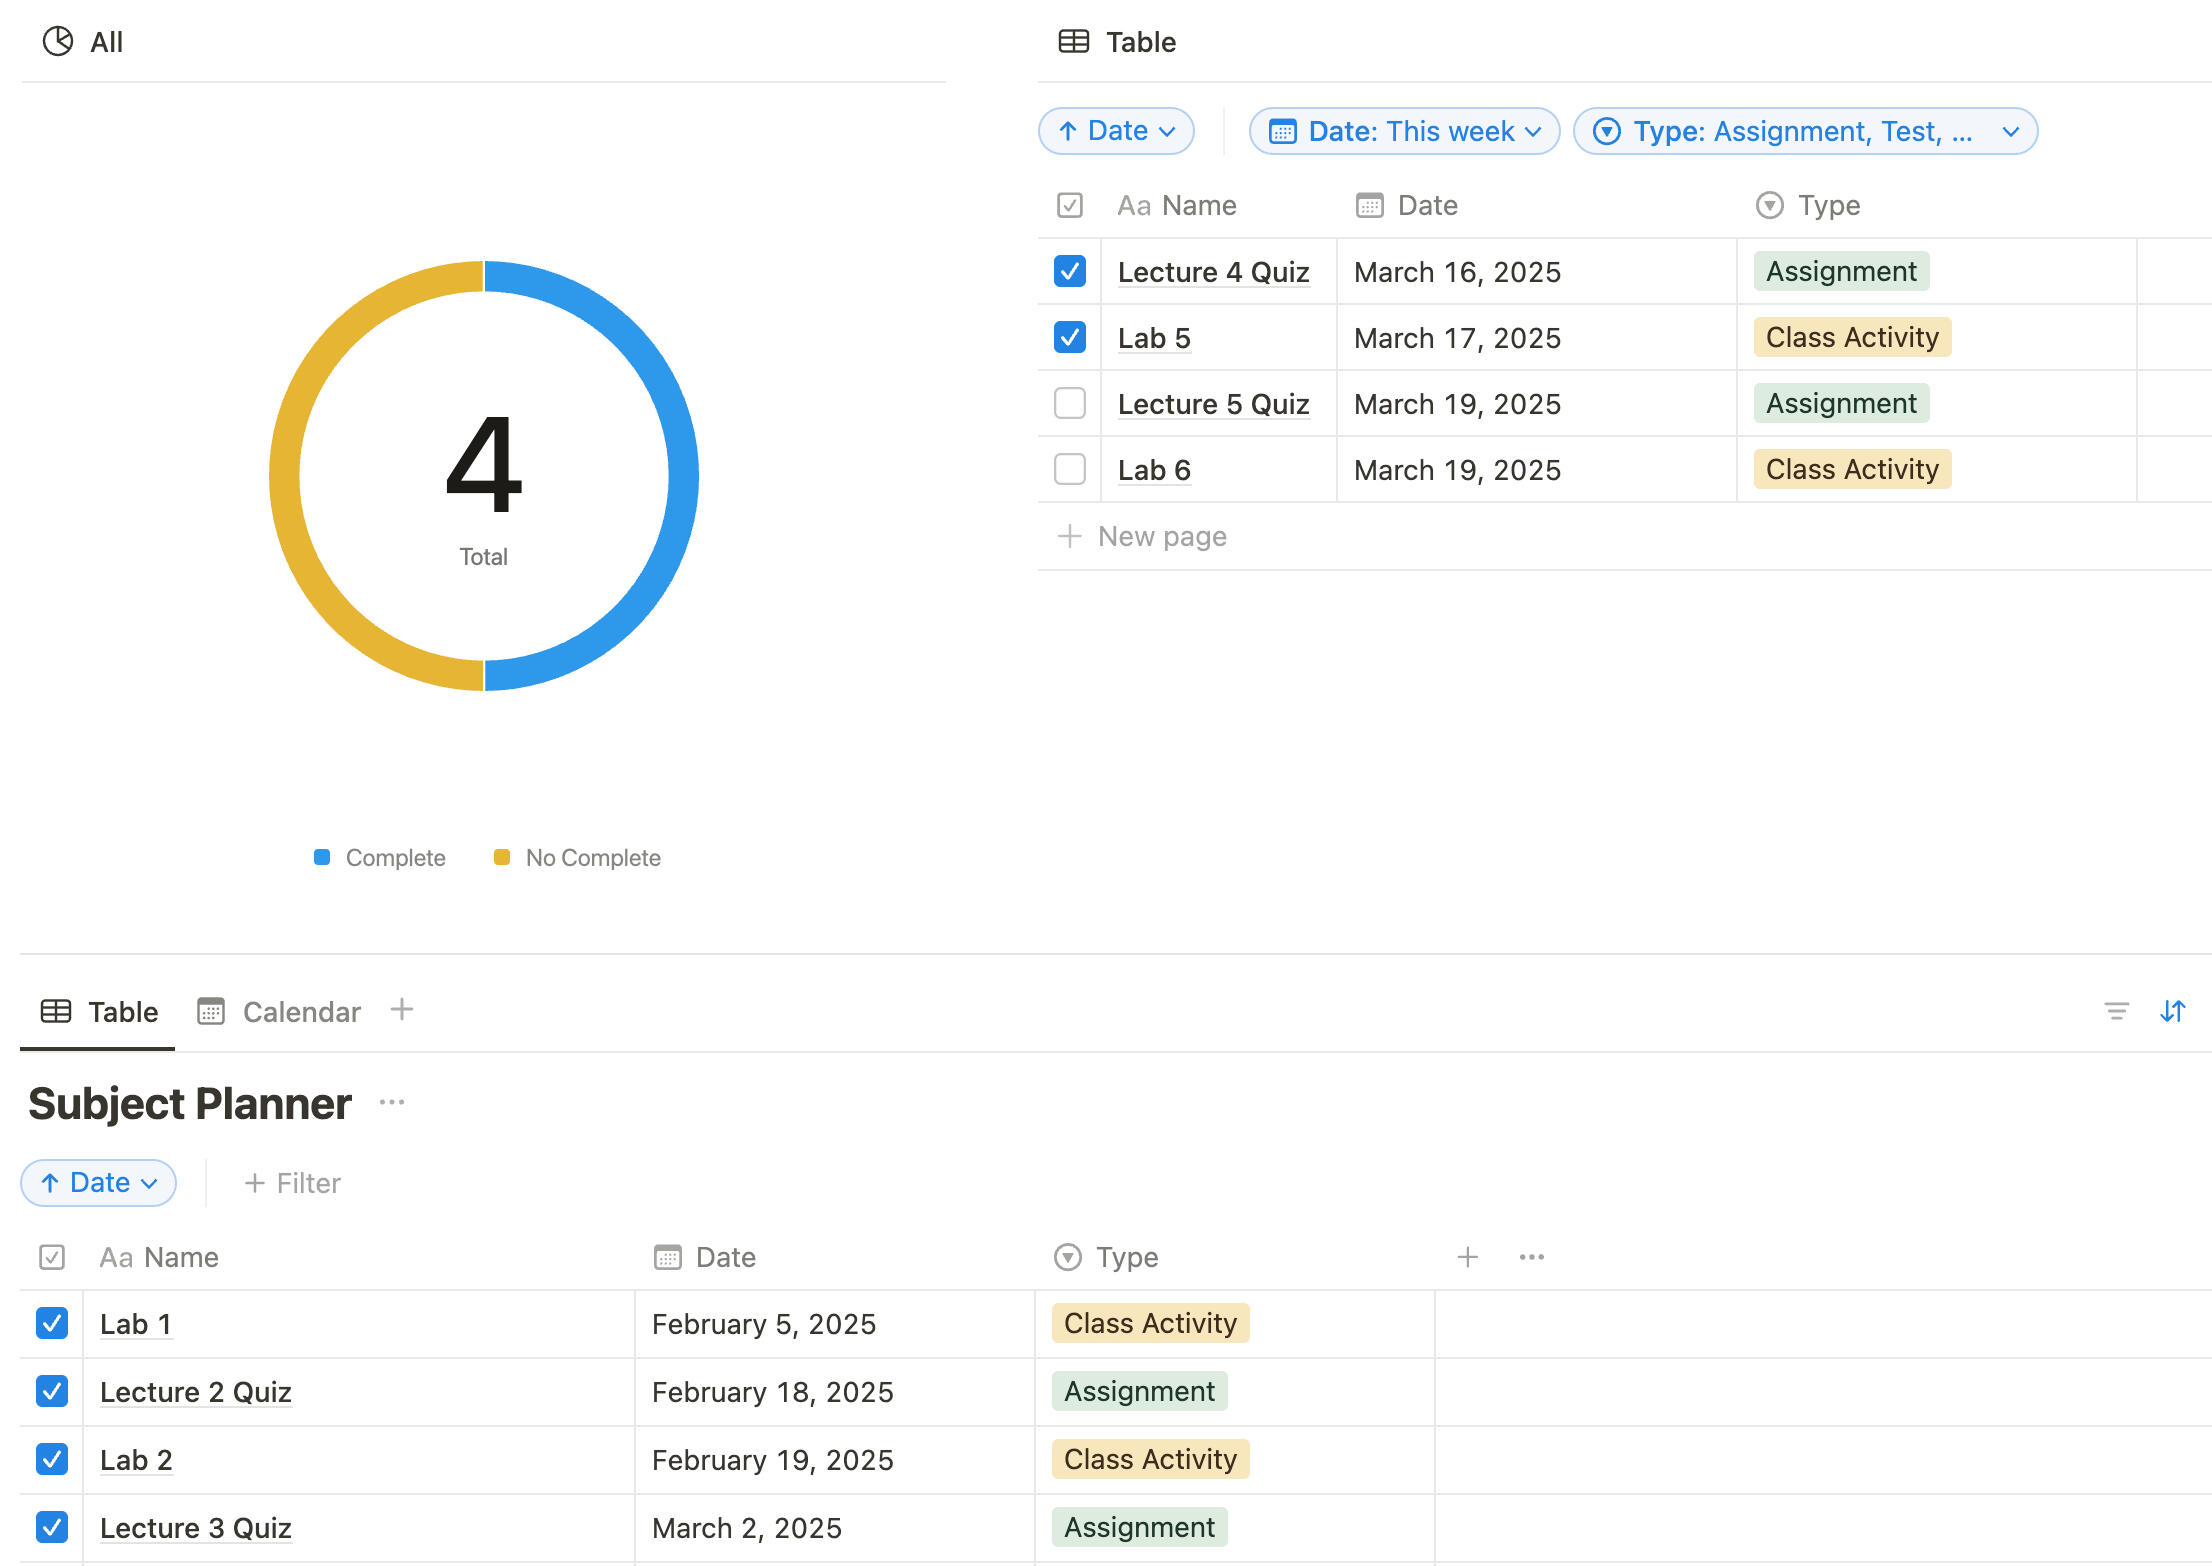Viewport: 2212px width, 1566px height.
Task: Click the blue sort arrows icon
Action: [x=2172, y=1011]
